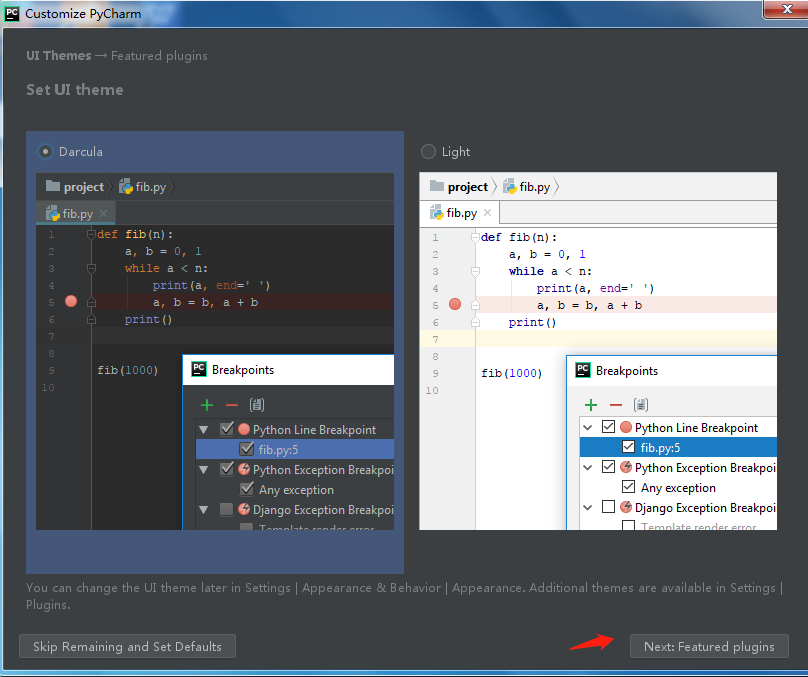Select fib.py tab in Light preview
The image size is (808, 677).
pyautogui.click(x=454, y=213)
